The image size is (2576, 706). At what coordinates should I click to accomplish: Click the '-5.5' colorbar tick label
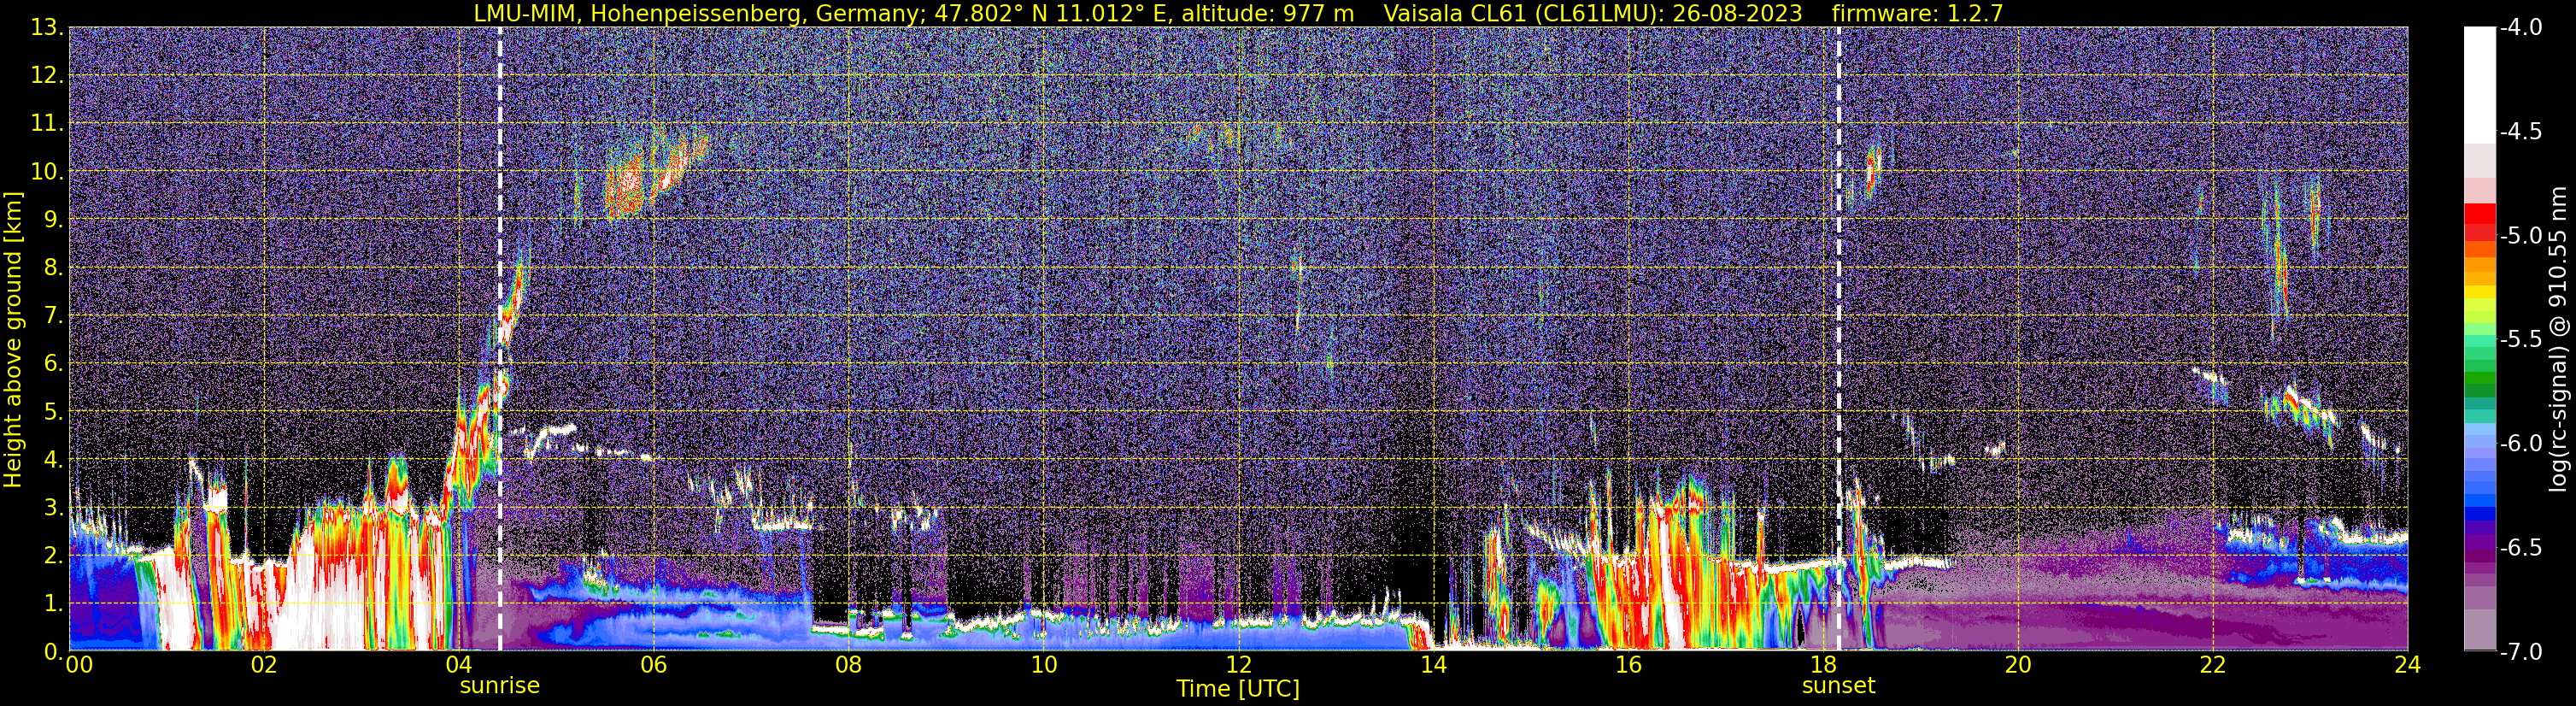(2520, 340)
